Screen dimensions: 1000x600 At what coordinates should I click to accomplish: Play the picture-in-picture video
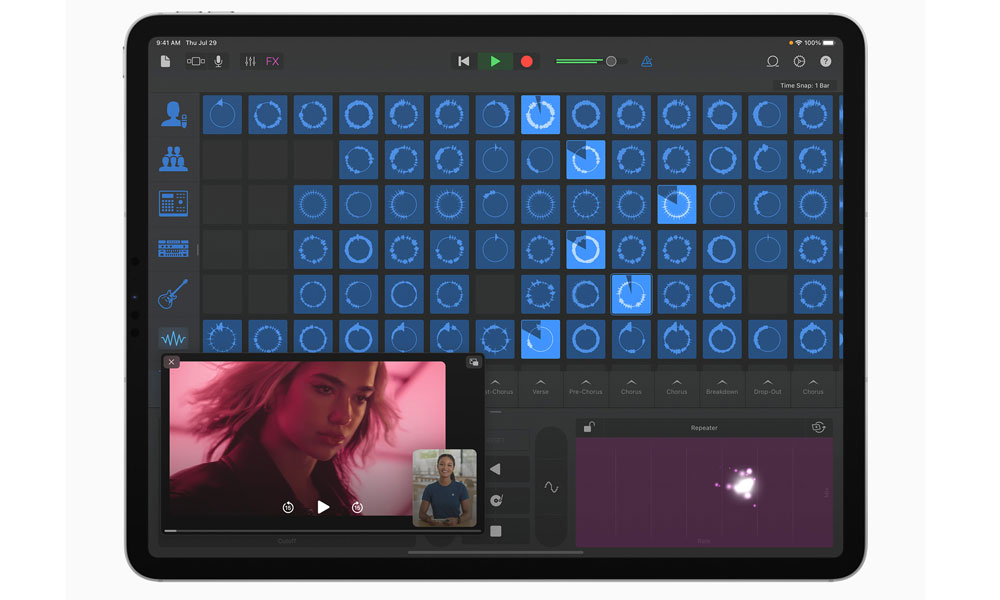(323, 507)
